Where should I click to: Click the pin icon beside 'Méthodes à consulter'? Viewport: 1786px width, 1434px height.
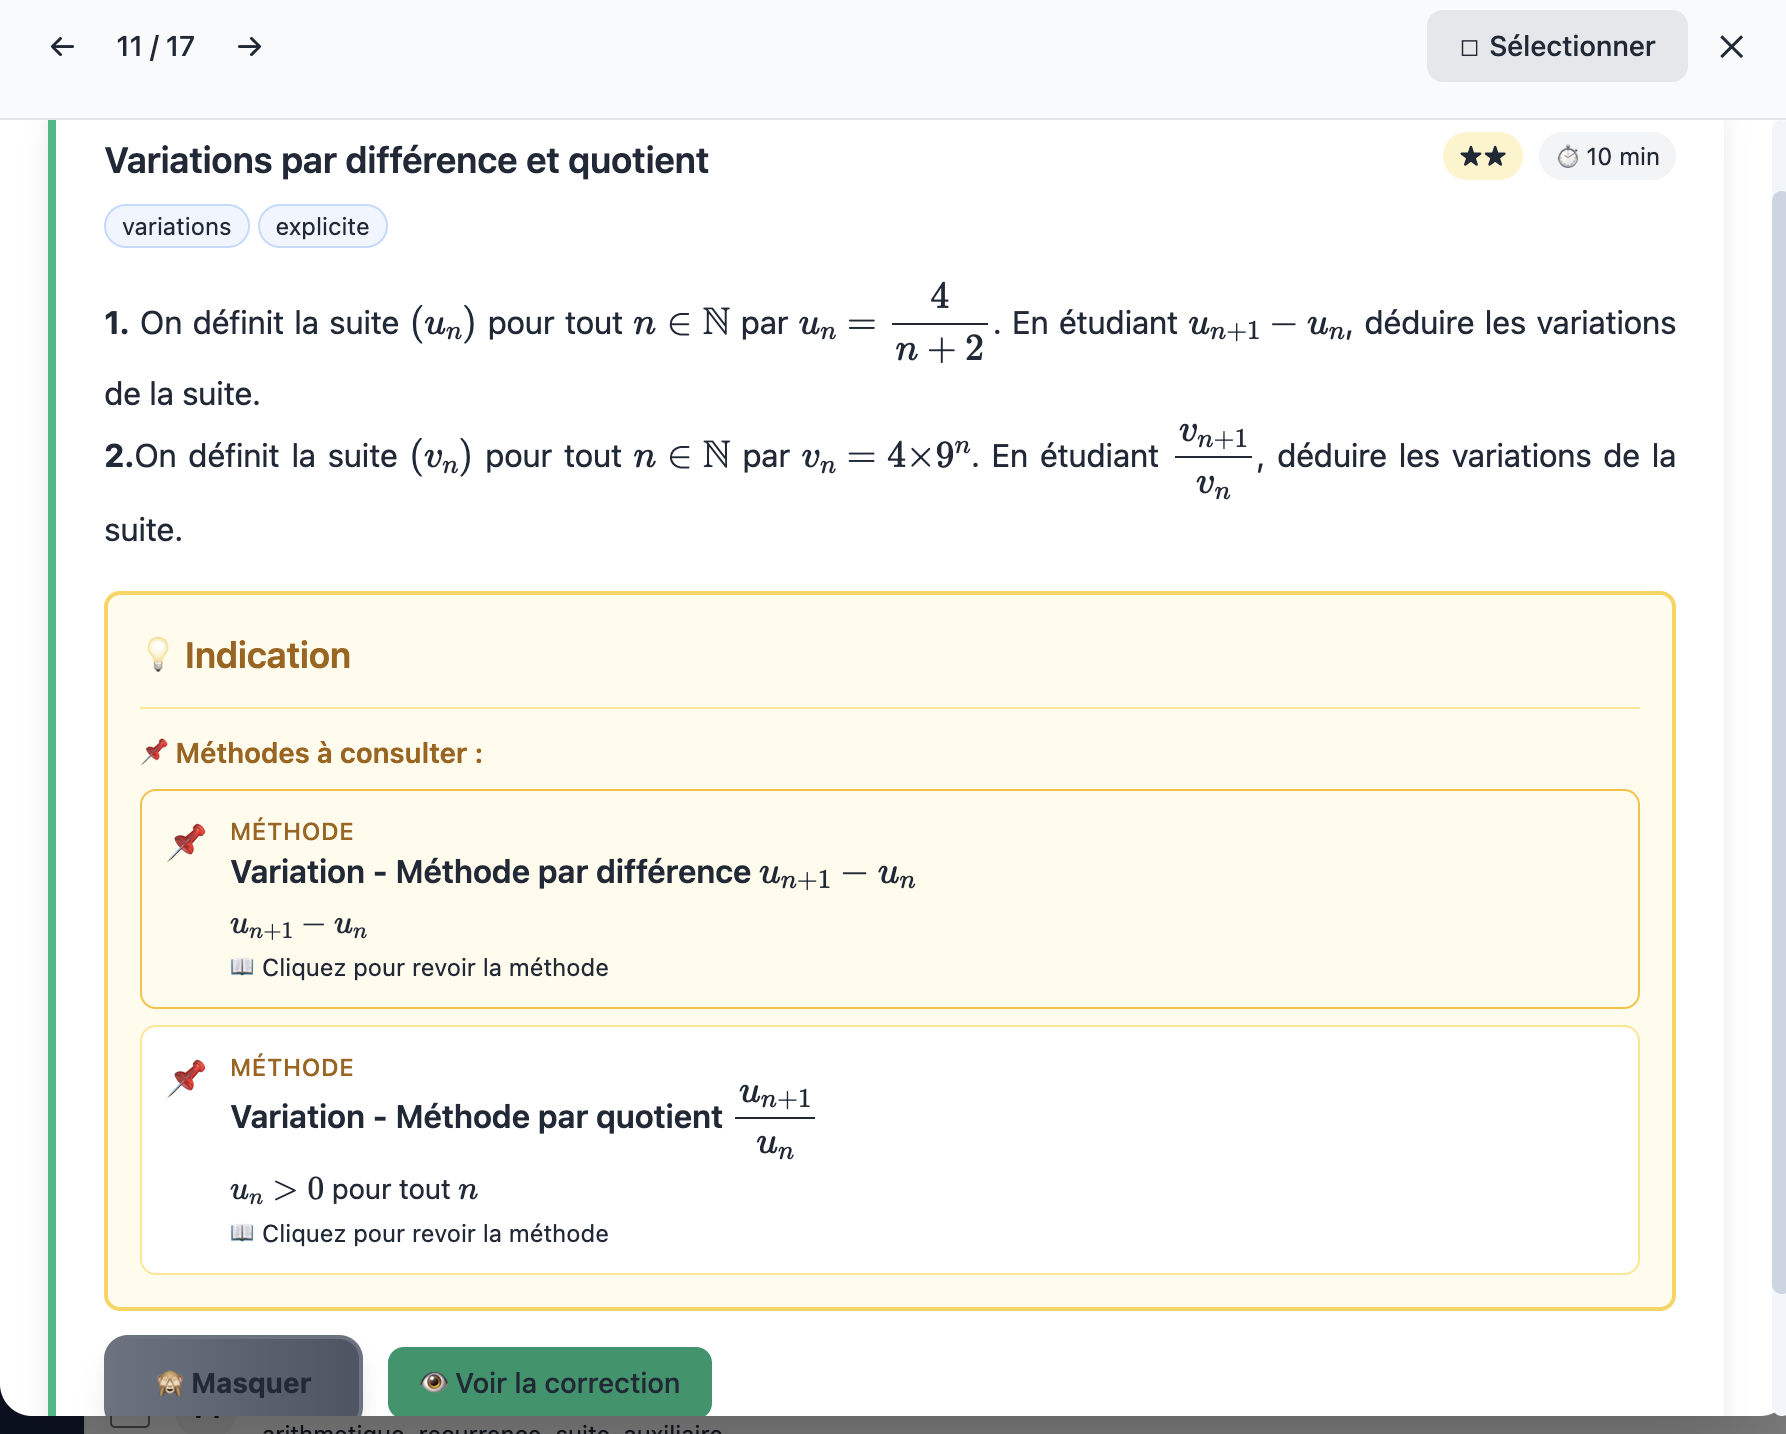click(154, 752)
